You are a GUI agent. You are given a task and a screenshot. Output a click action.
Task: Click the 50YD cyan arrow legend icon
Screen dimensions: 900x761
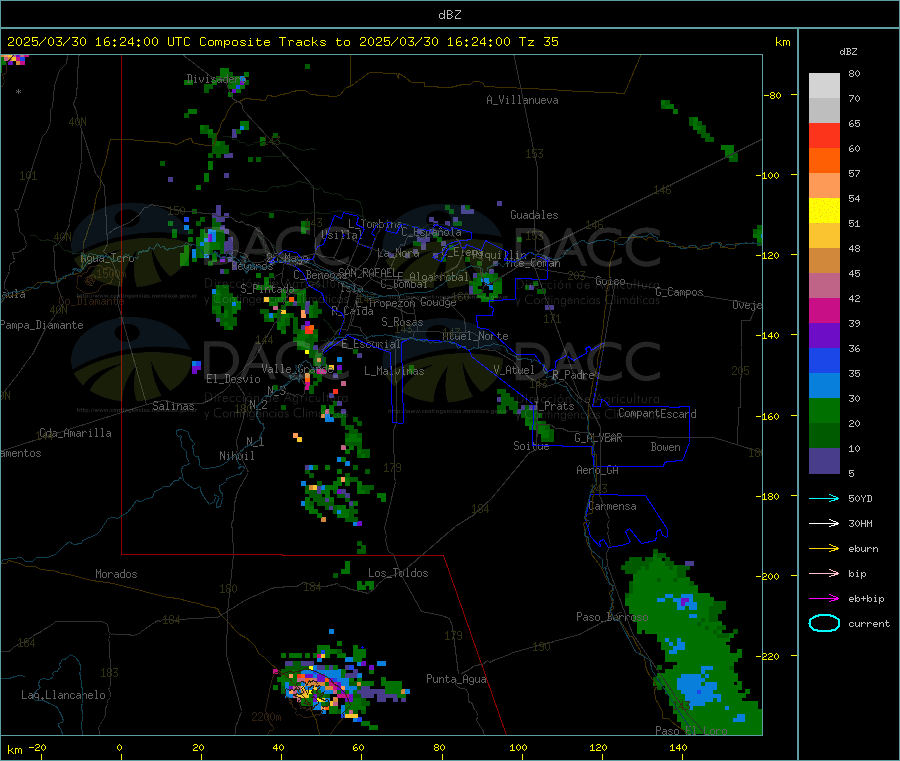824,498
